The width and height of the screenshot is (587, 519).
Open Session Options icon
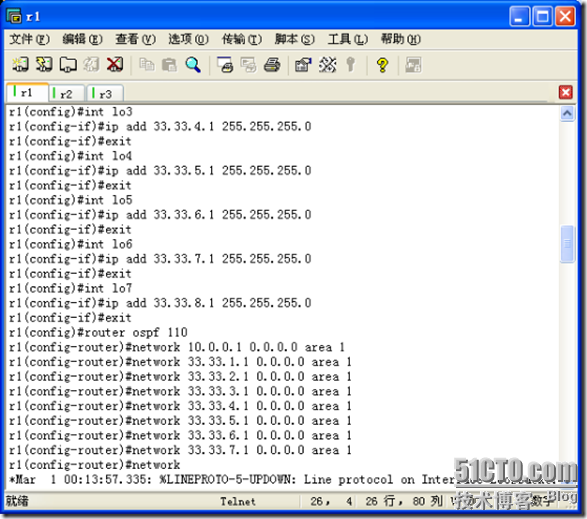click(x=304, y=65)
